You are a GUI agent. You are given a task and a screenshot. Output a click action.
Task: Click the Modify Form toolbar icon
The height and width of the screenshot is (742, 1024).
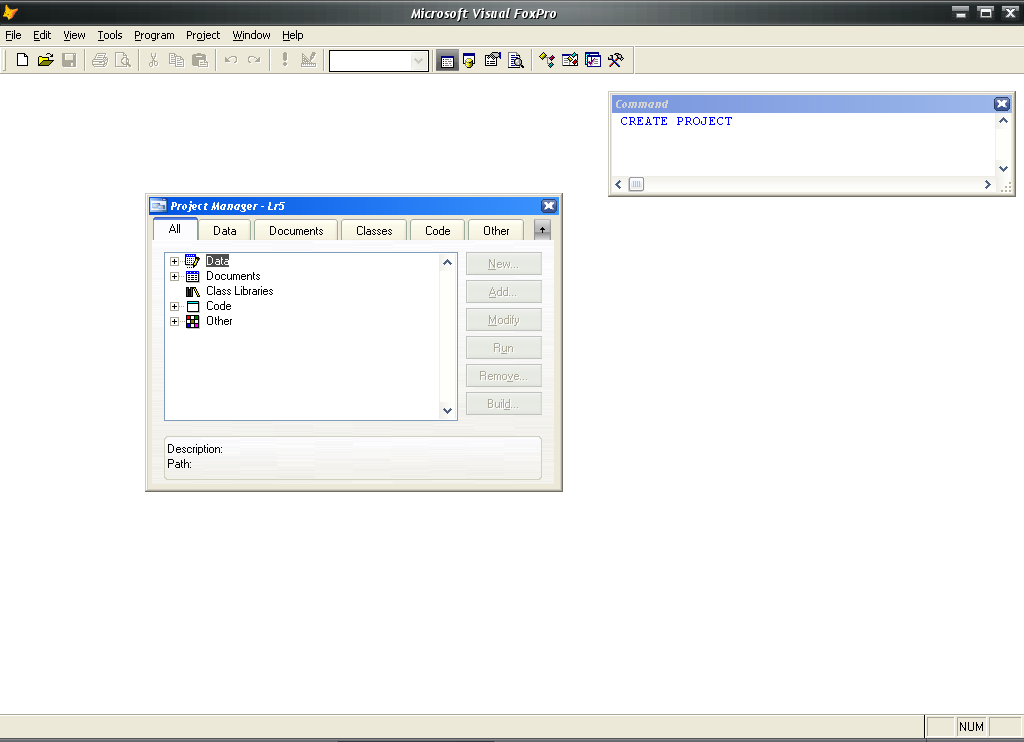[x=308, y=60]
